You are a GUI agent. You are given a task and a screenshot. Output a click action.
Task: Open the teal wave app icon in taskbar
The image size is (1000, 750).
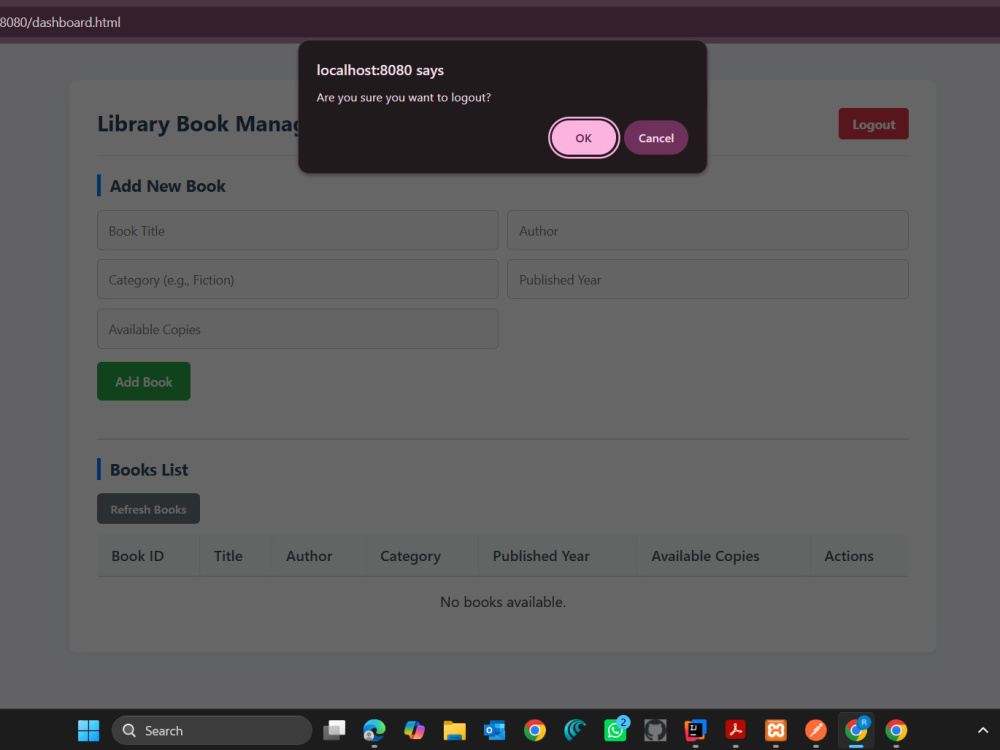pyautogui.click(x=575, y=730)
